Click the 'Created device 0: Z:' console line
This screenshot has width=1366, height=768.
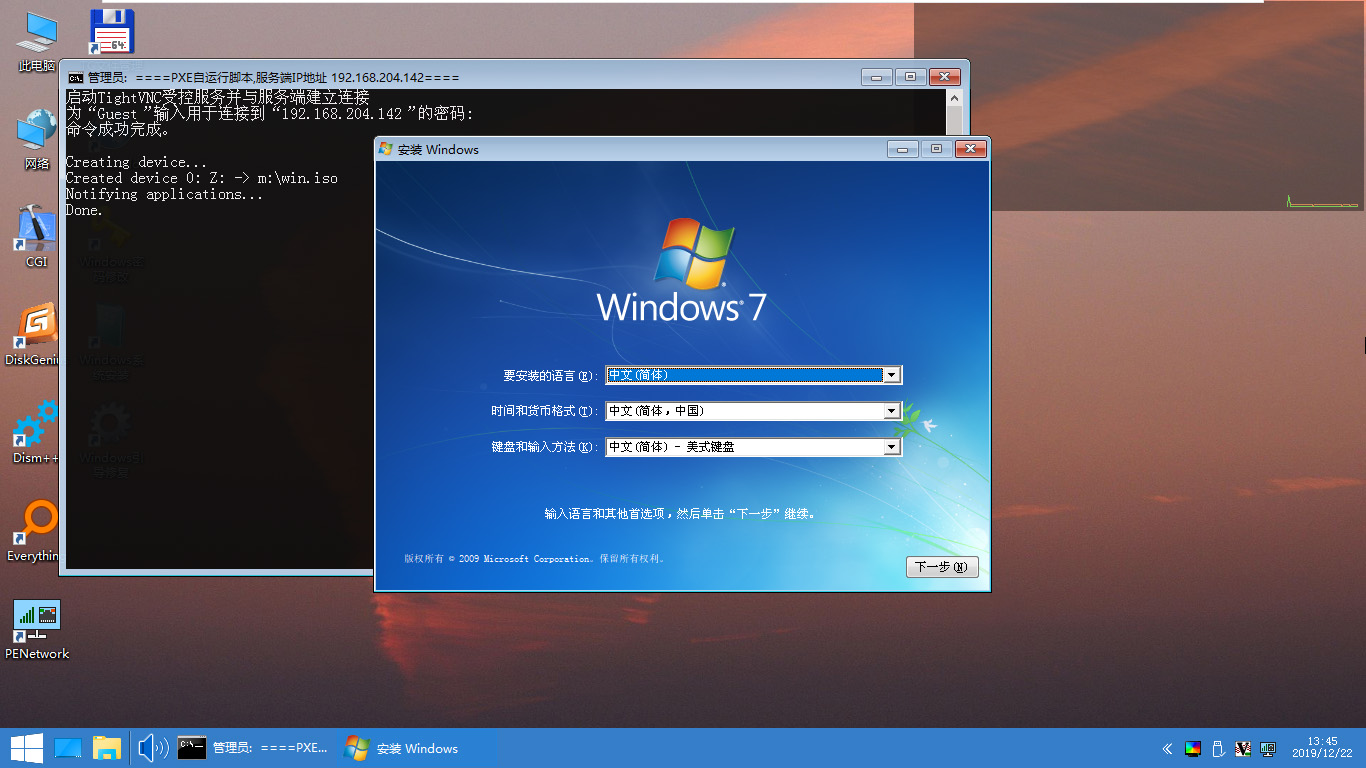pyautogui.click(x=202, y=178)
